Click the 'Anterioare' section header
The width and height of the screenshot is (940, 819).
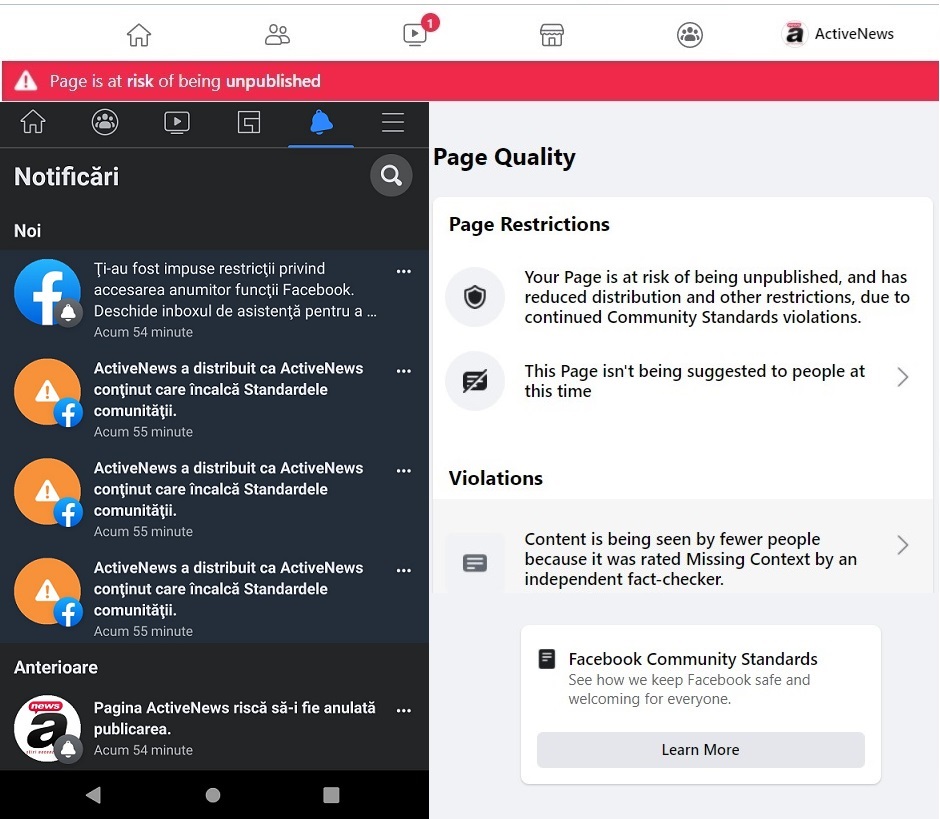(x=56, y=667)
